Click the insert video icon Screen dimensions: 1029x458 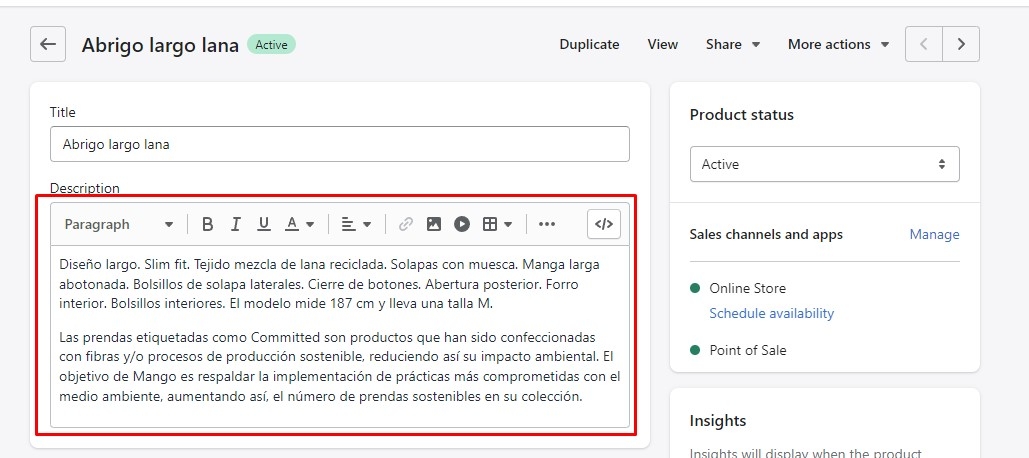click(x=461, y=224)
